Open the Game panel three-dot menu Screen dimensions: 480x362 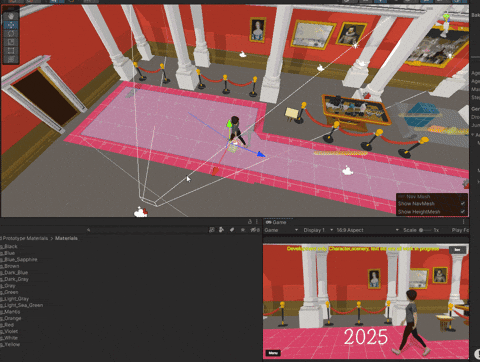[x=463, y=222]
